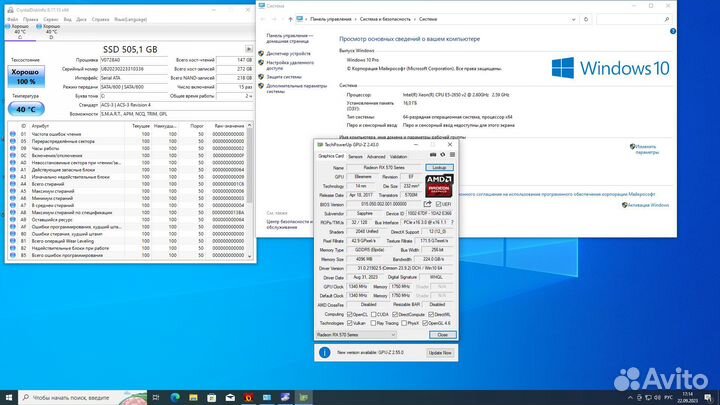
Task: Open the Radeon RX 570 Series GPU selector dropdown
Action: coord(356,335)
